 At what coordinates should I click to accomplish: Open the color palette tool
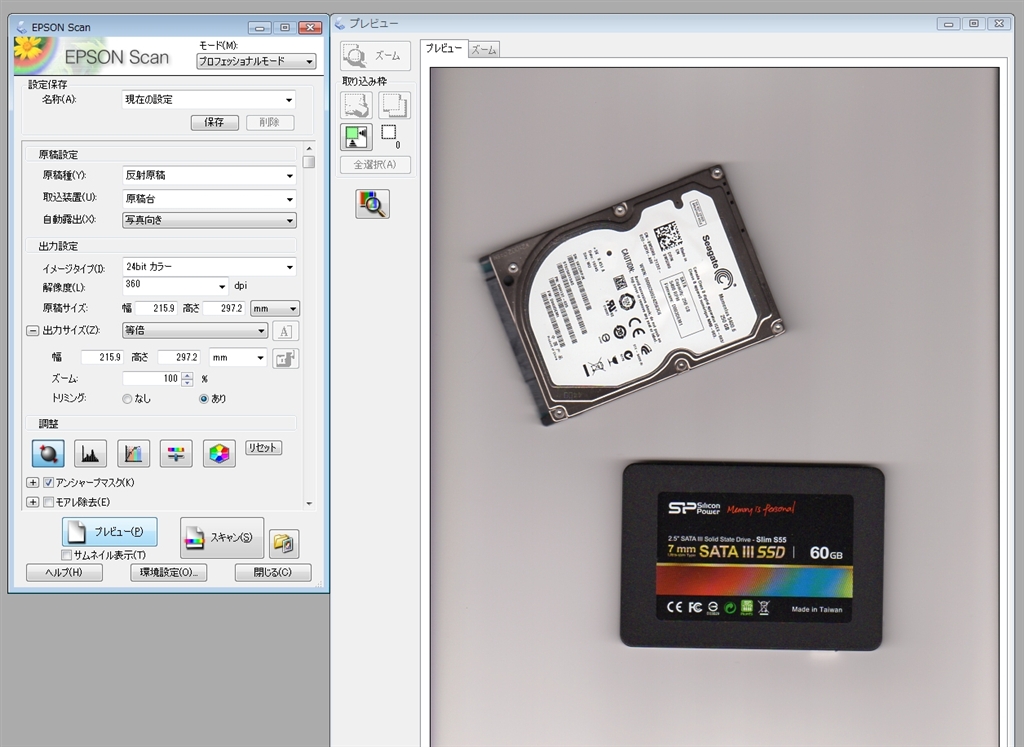click(219, 453)
